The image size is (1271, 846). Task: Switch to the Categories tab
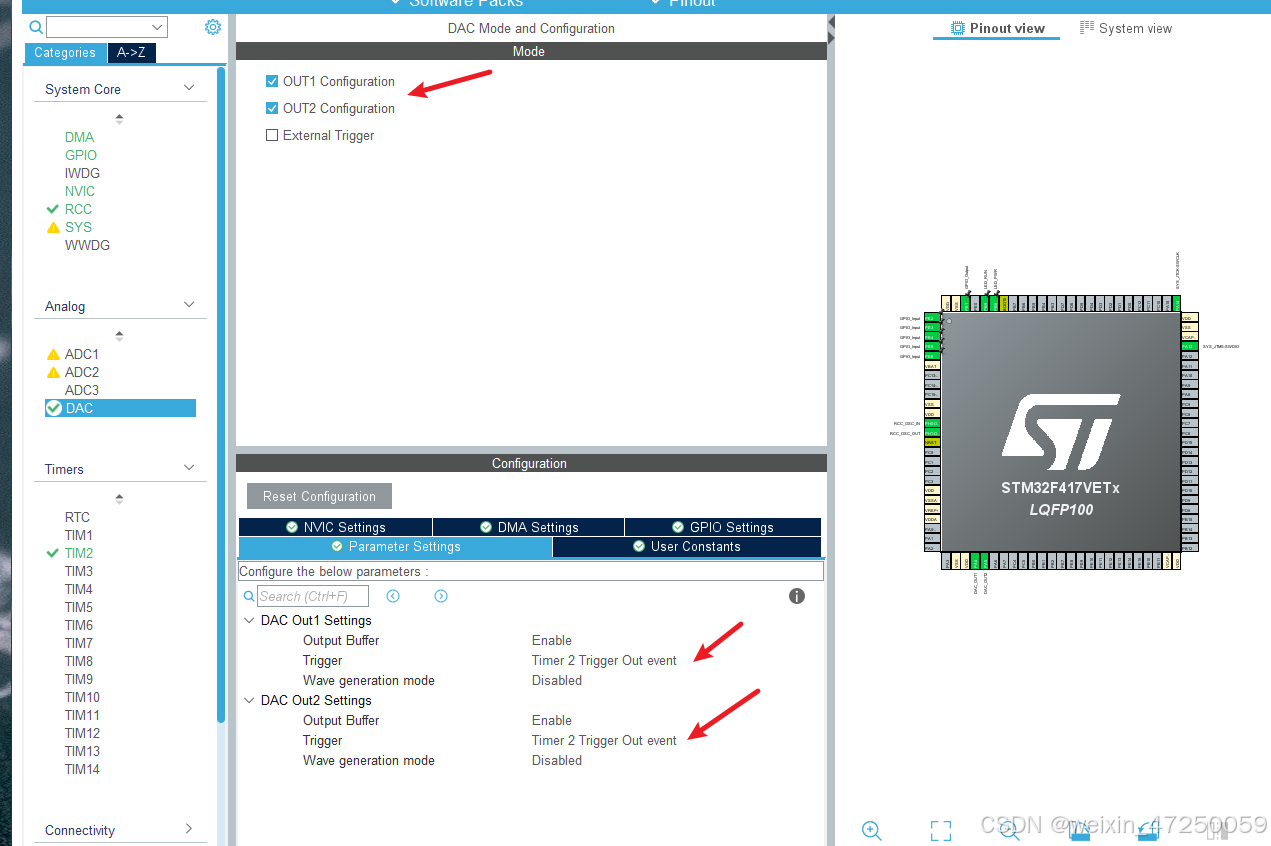pyautogui.click(x=65, y=53)
